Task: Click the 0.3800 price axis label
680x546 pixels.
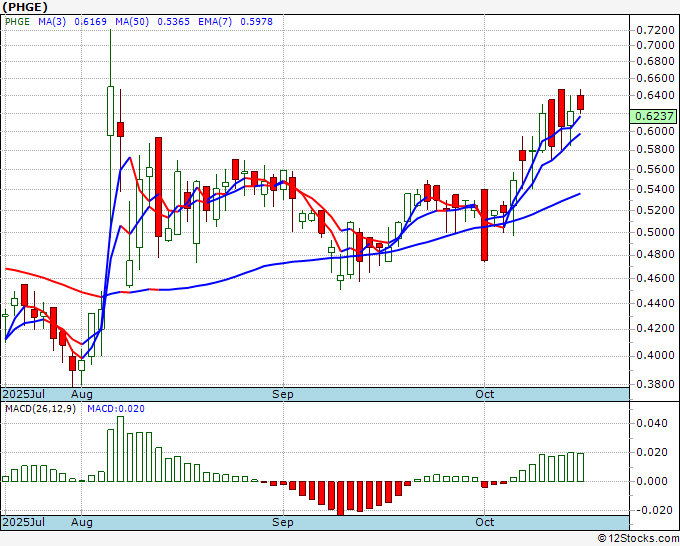Action: (655, 384)
